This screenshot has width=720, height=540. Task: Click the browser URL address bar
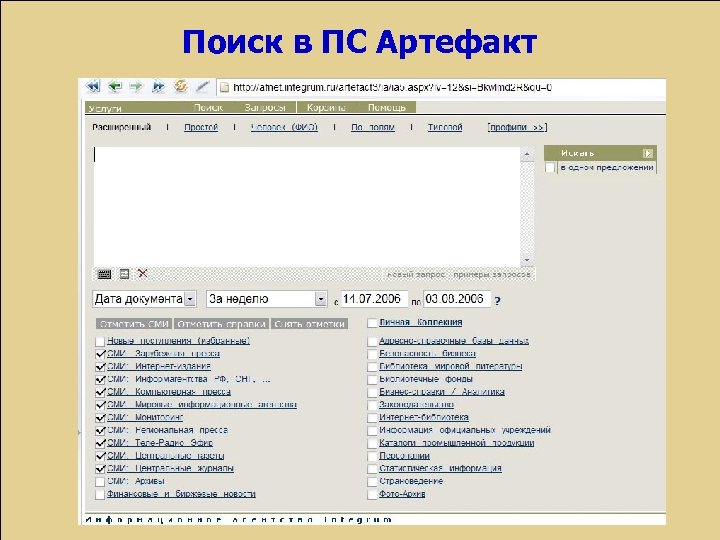coord(441,87)
